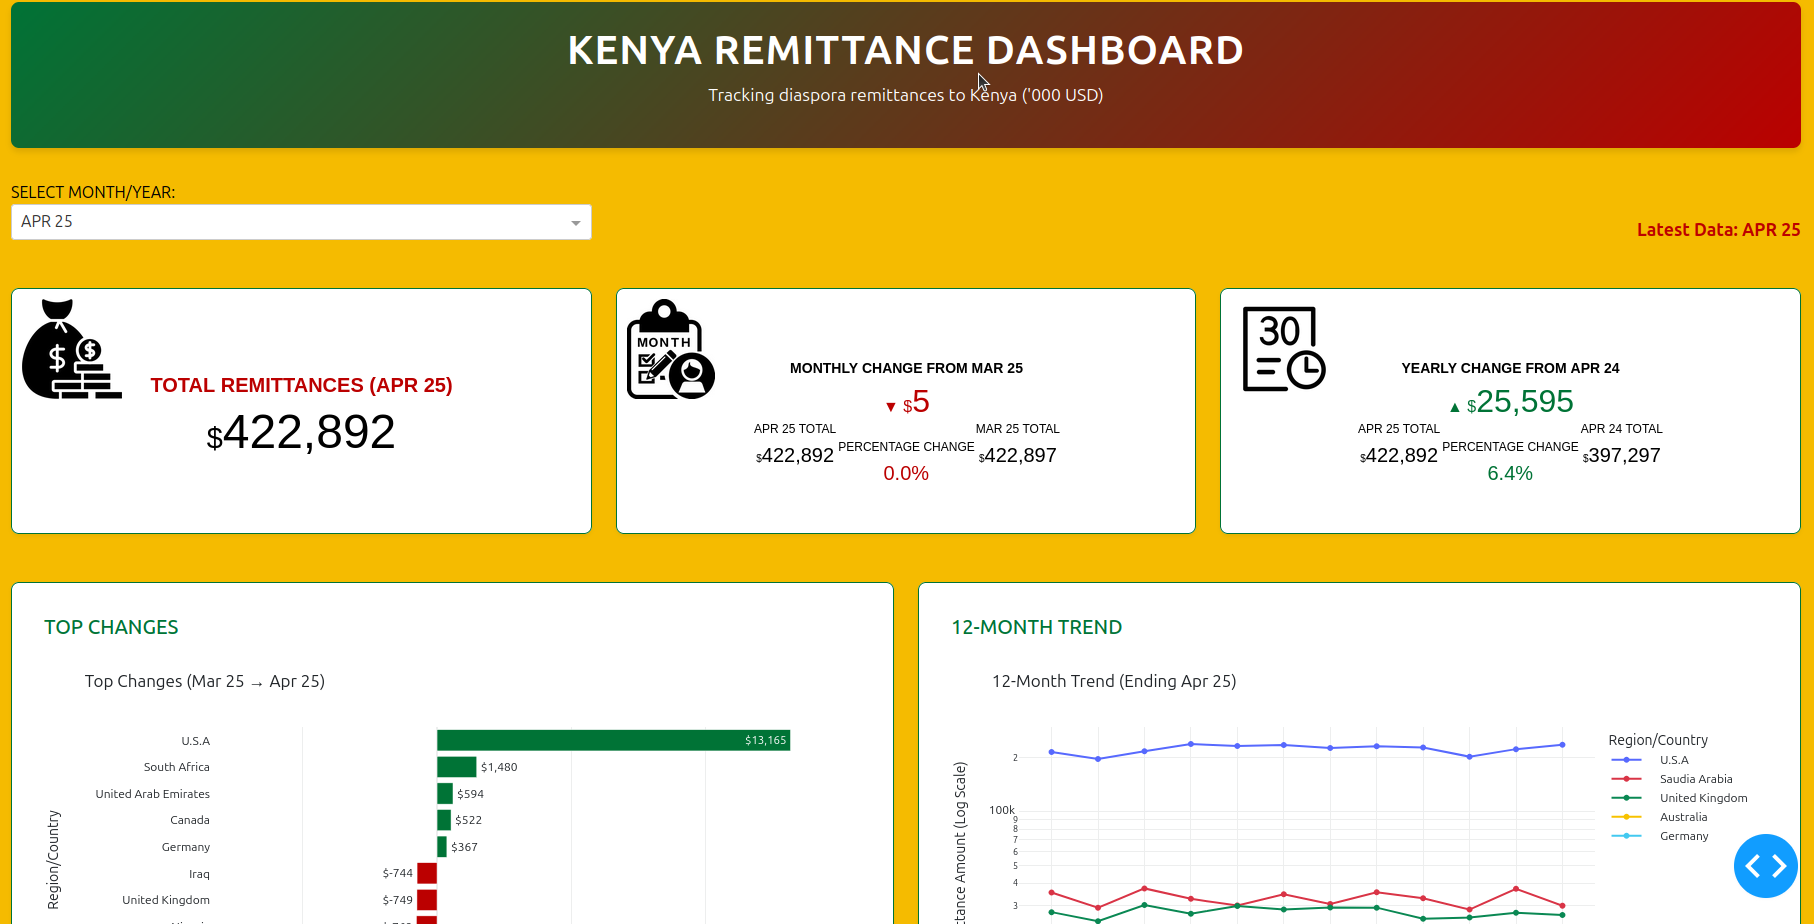This screenshot has height=924, width=1814.
Task: Click the green U.S.A $13,165 bar
Action: pyautogui.click(x=613, y=740)
